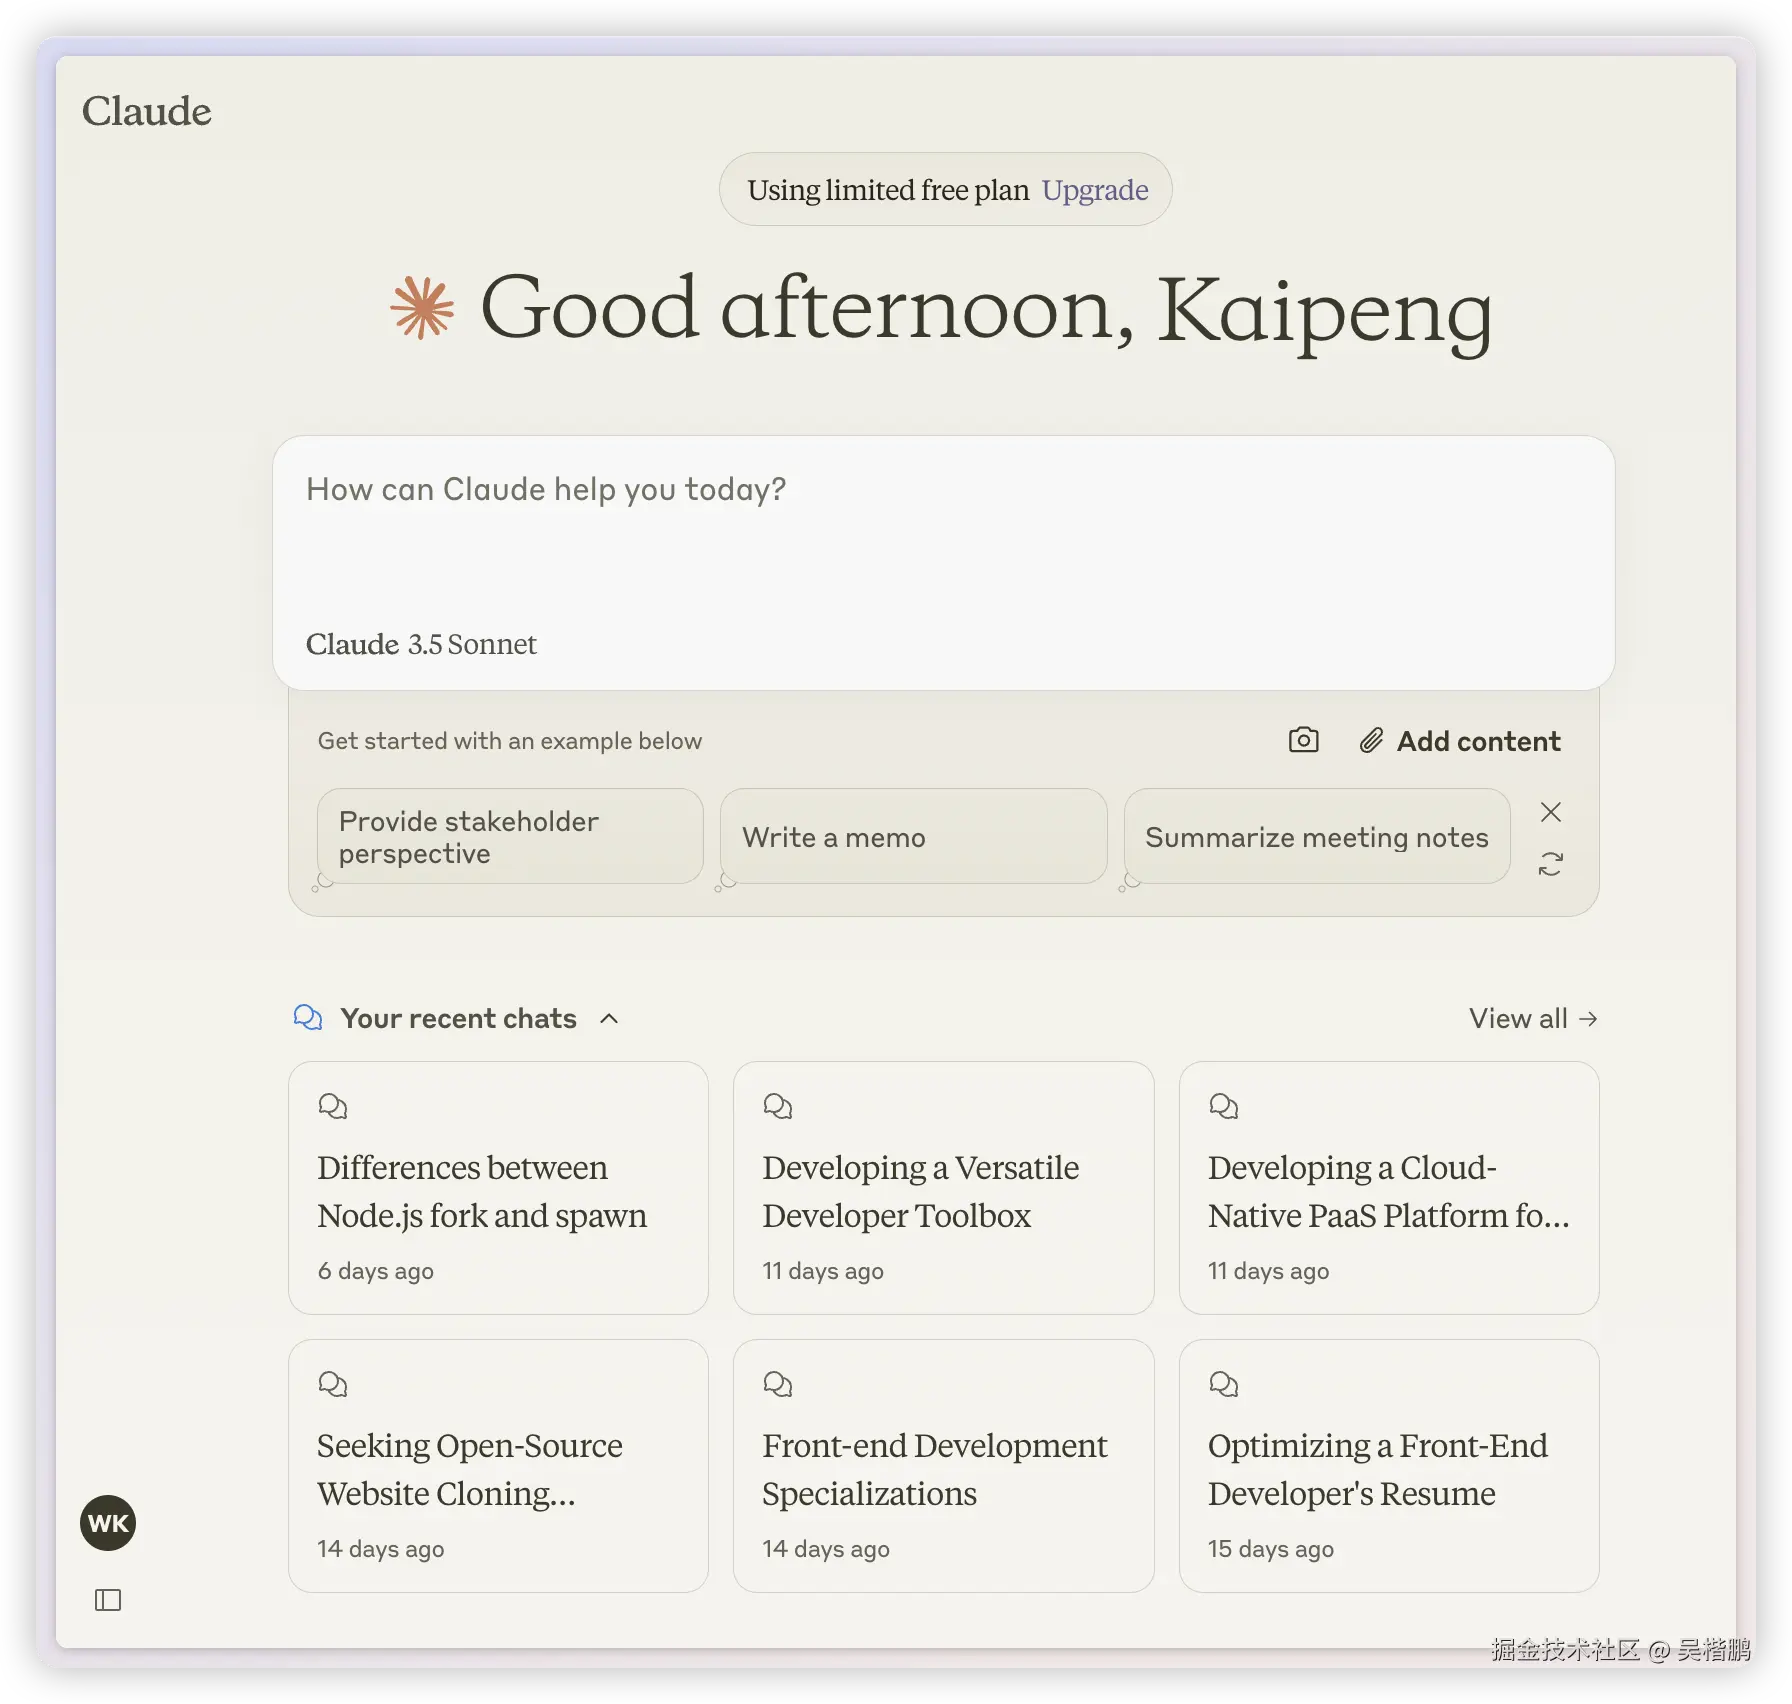This screenshot has width=1792, height=1704.
Task: Click the '15 days ago' timestamp
Action: (x=1270, y=1549)
